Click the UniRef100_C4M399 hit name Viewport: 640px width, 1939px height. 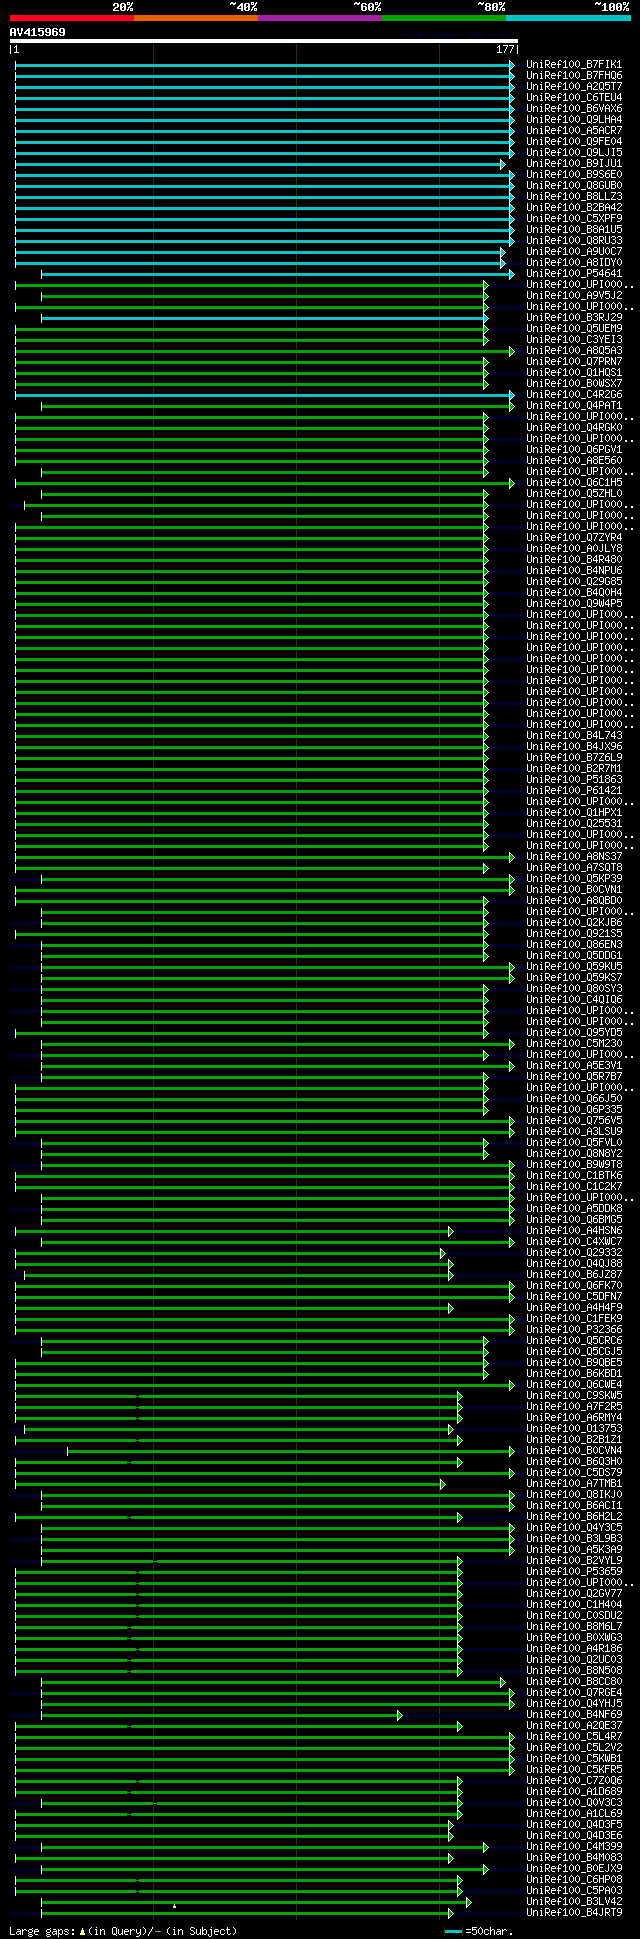tap(574, 1847)
